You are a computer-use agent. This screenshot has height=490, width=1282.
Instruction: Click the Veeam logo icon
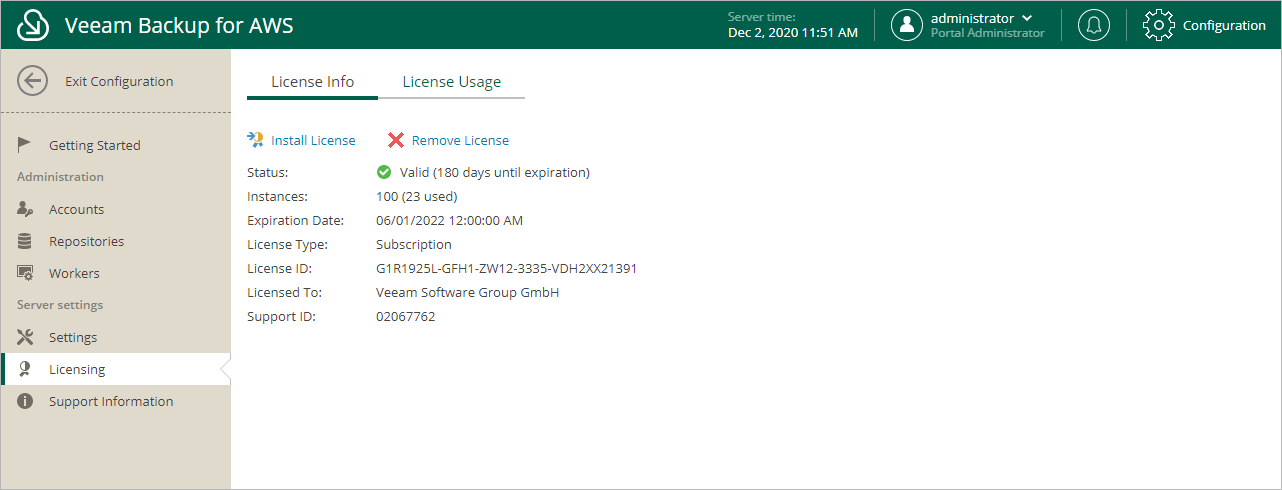[x=34, y=25]
